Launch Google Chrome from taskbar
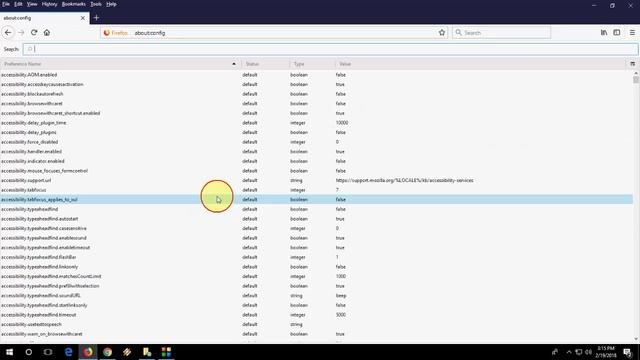 click(x=107, y=352)
